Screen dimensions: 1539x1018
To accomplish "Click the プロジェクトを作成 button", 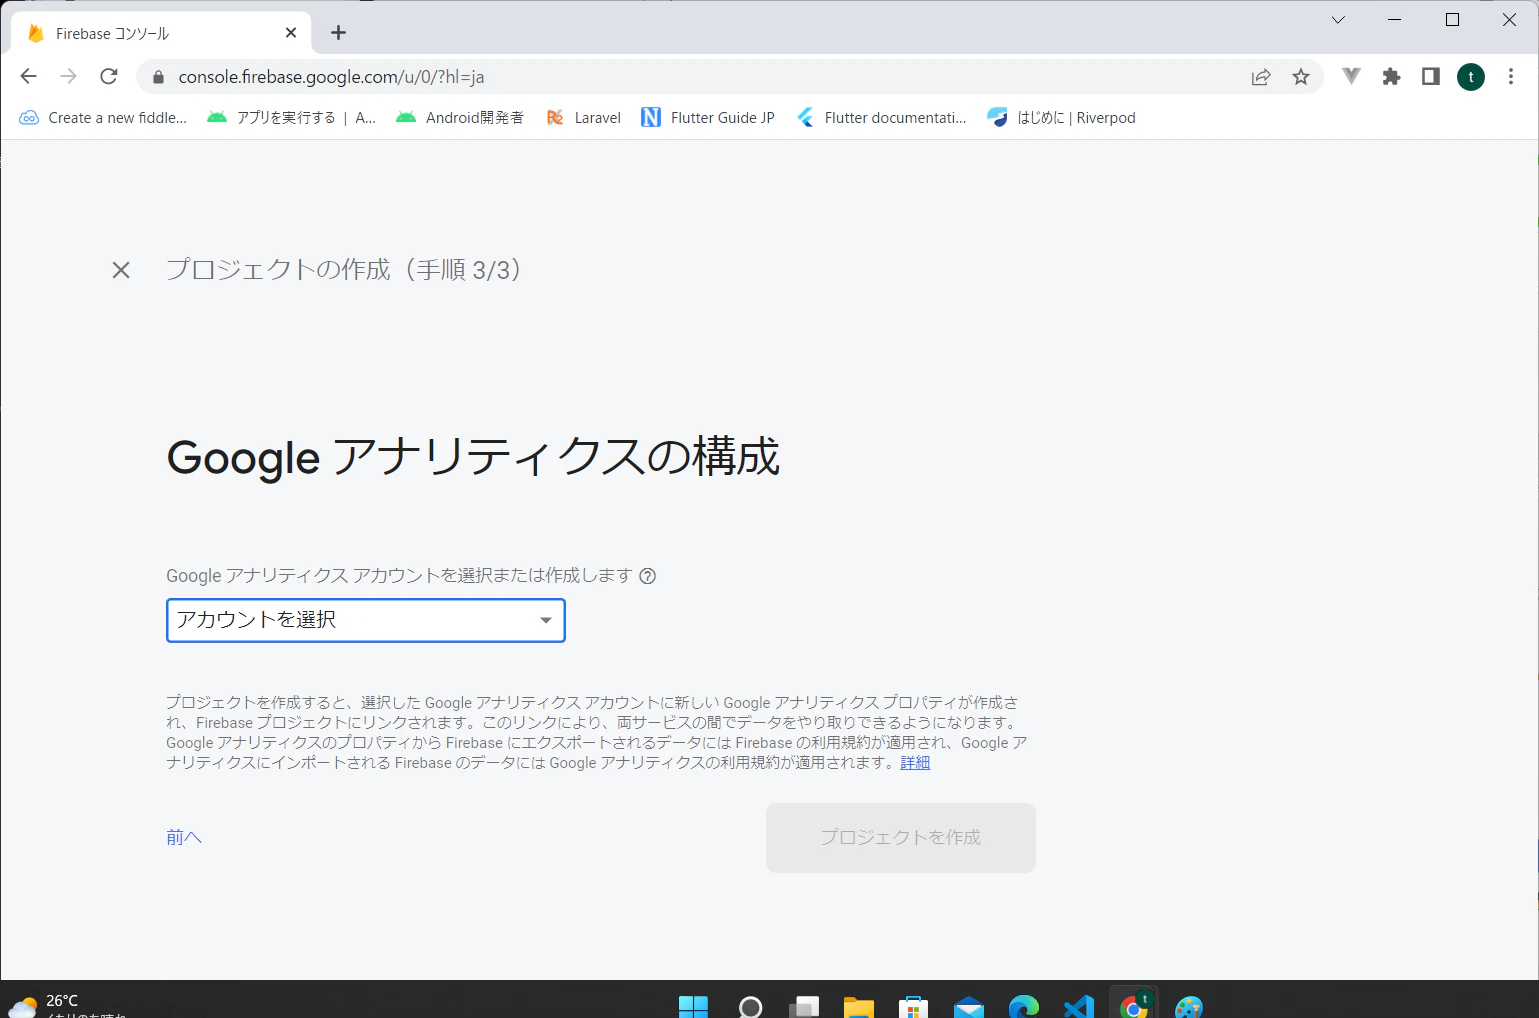I will (901, 838).
